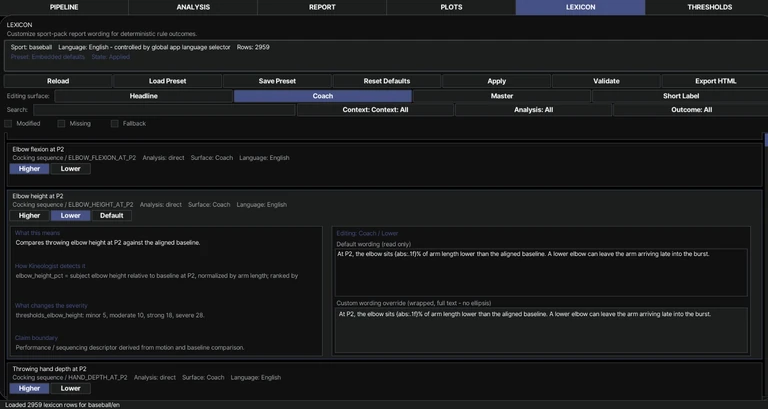Select Higher for Elbow flexion at P2
This screenshot has width=768, height=409.
coord(29,169)
